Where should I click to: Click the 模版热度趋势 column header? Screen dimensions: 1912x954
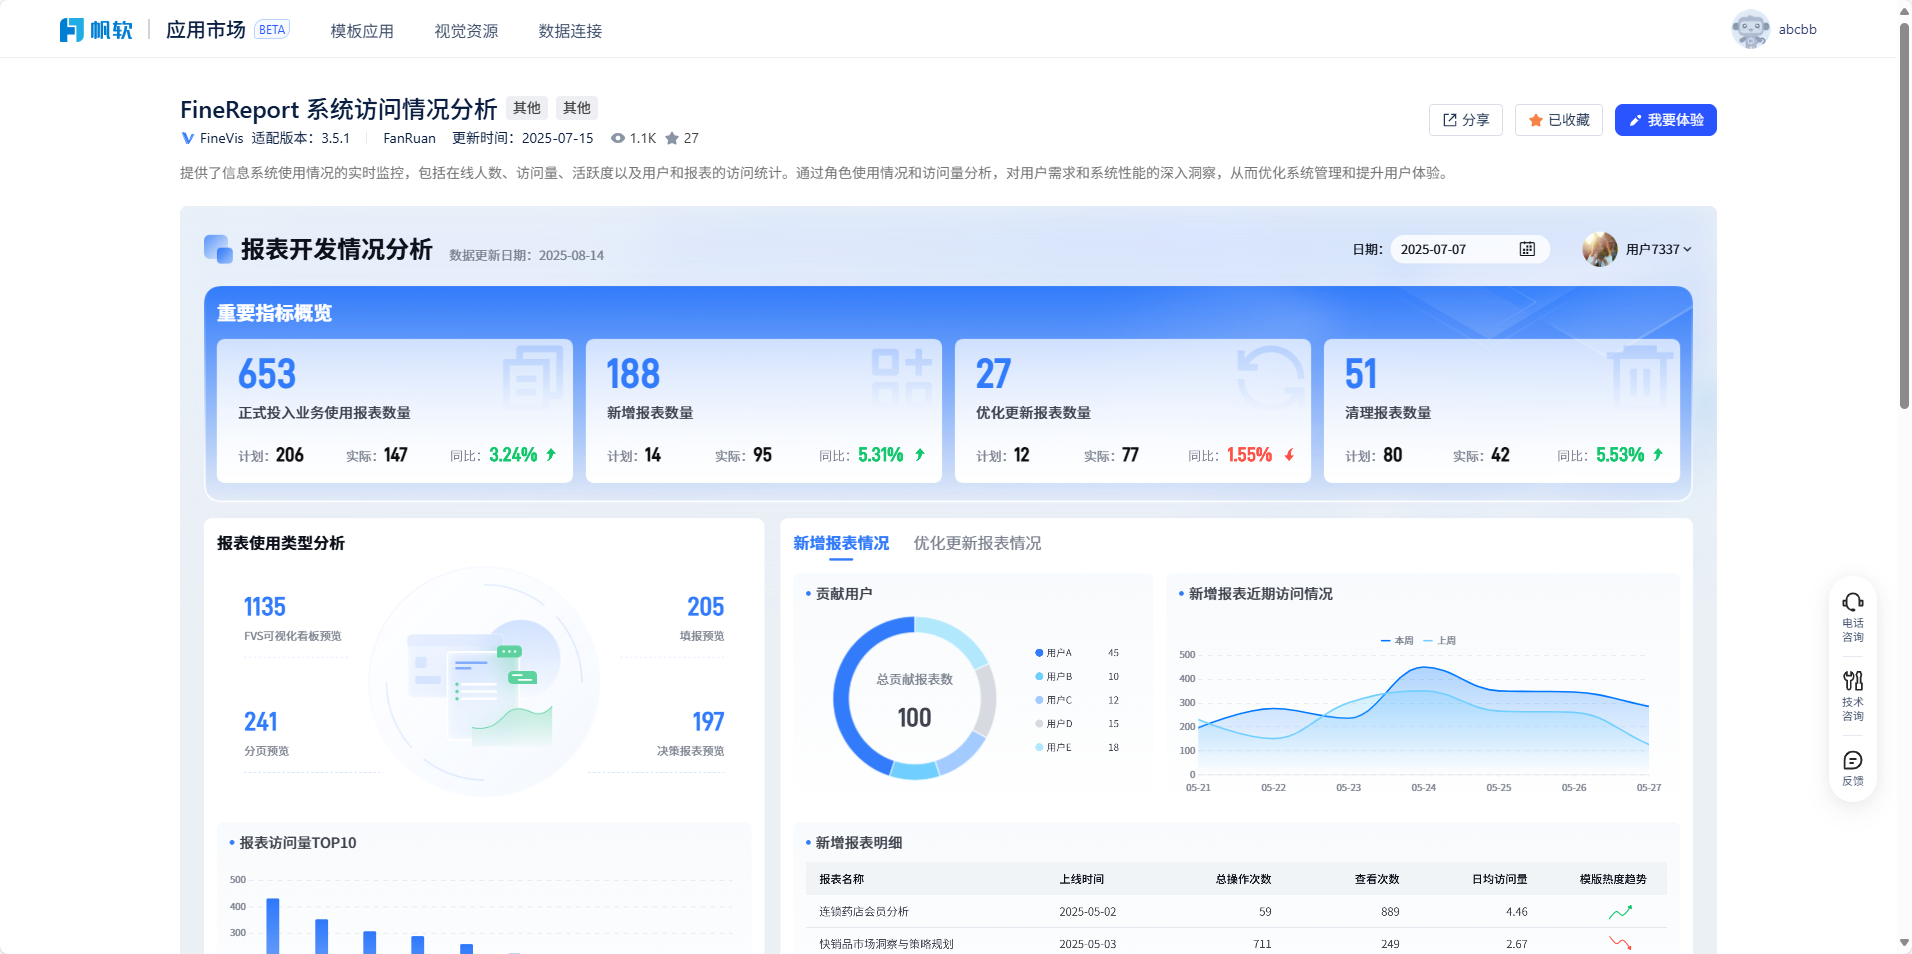point(1613,879)
